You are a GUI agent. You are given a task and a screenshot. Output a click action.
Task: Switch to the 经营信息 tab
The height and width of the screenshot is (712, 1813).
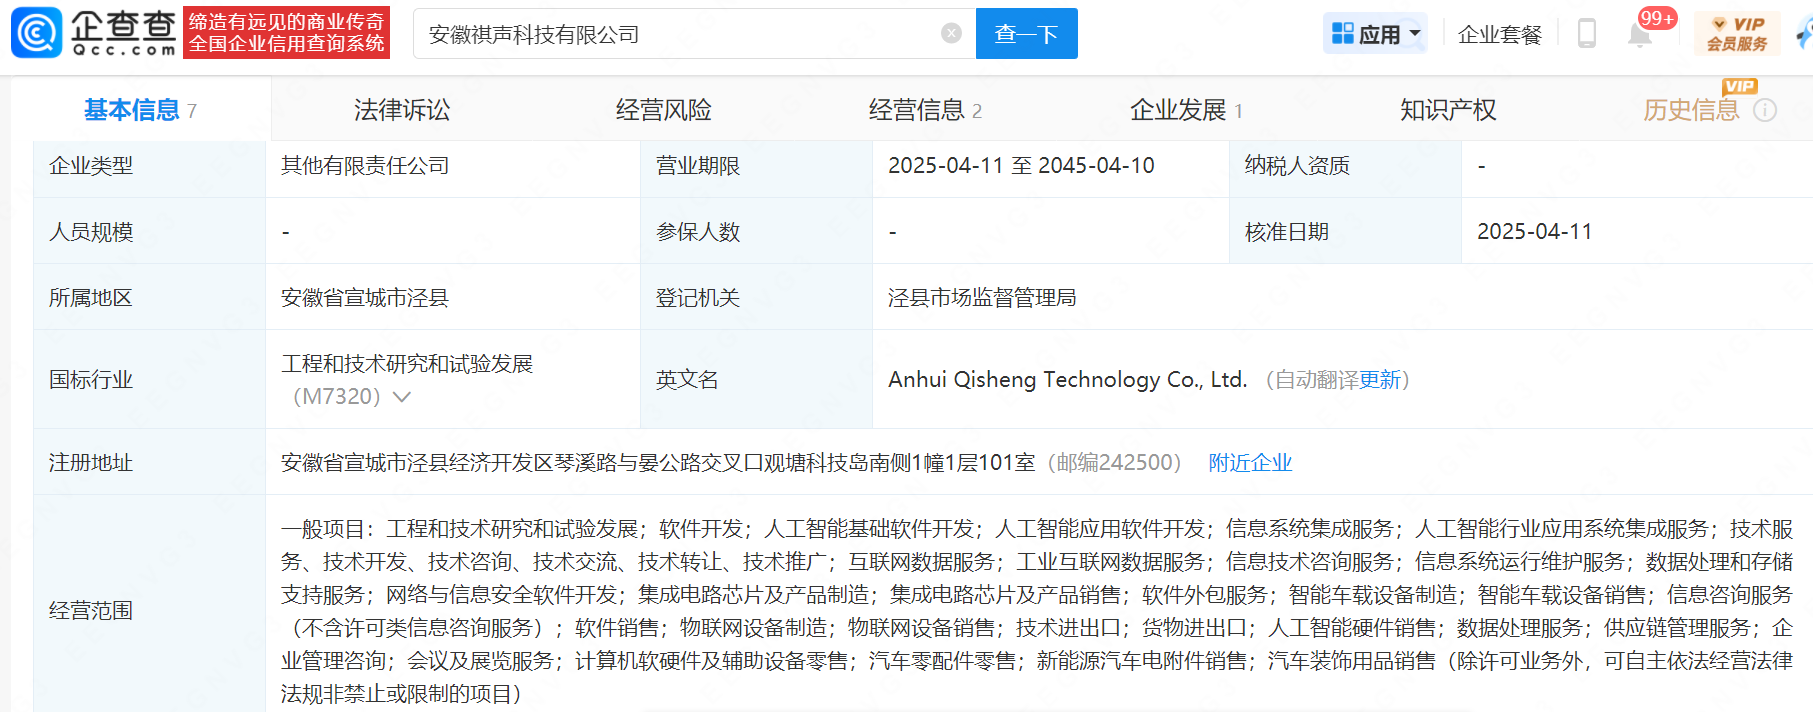pos(925,110)
